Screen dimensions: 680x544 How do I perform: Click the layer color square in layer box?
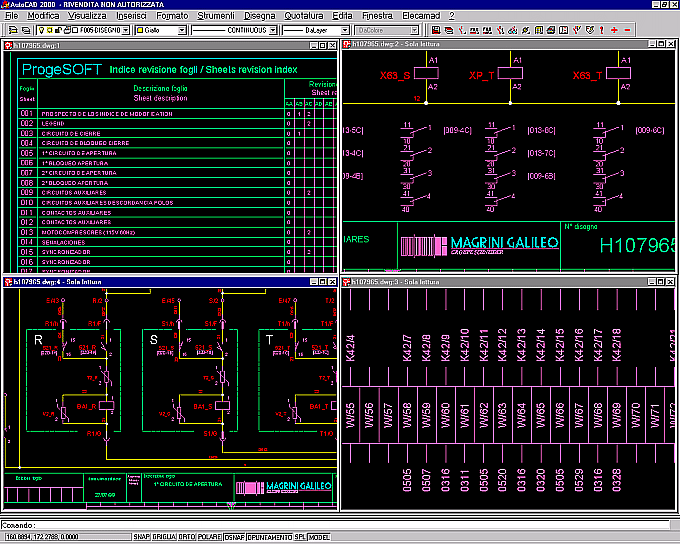click(75, 30)
